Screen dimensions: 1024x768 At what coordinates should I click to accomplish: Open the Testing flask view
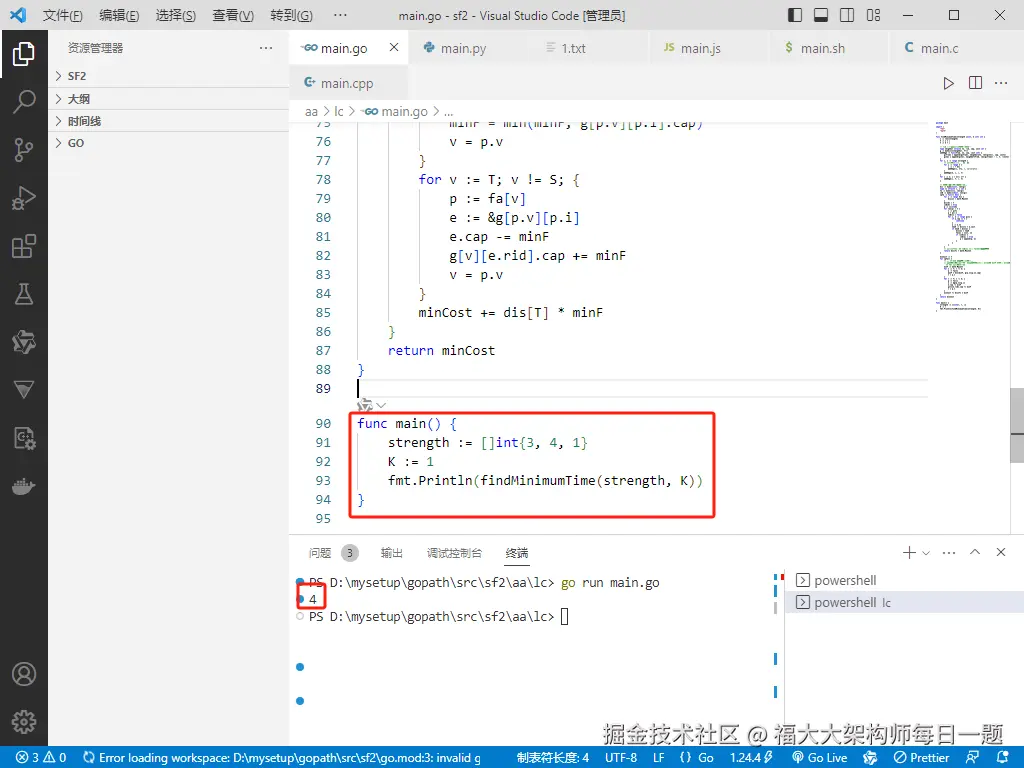pyautogui.click(x=24, y=295)
